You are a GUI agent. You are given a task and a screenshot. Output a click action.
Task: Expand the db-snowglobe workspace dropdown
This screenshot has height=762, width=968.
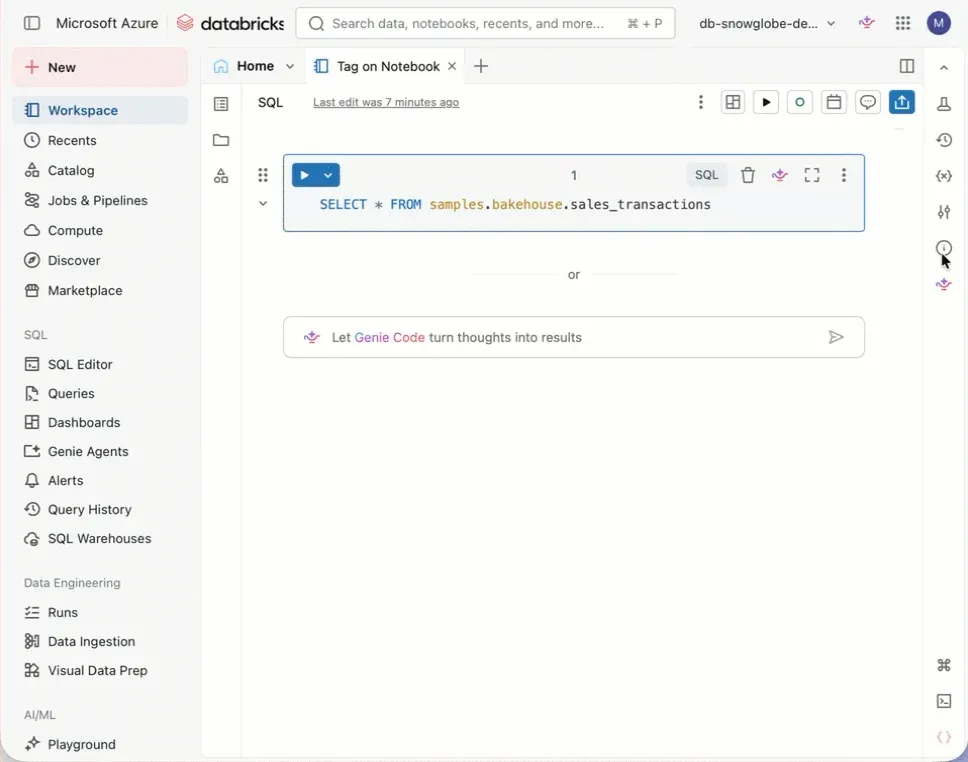pos(767,23)
